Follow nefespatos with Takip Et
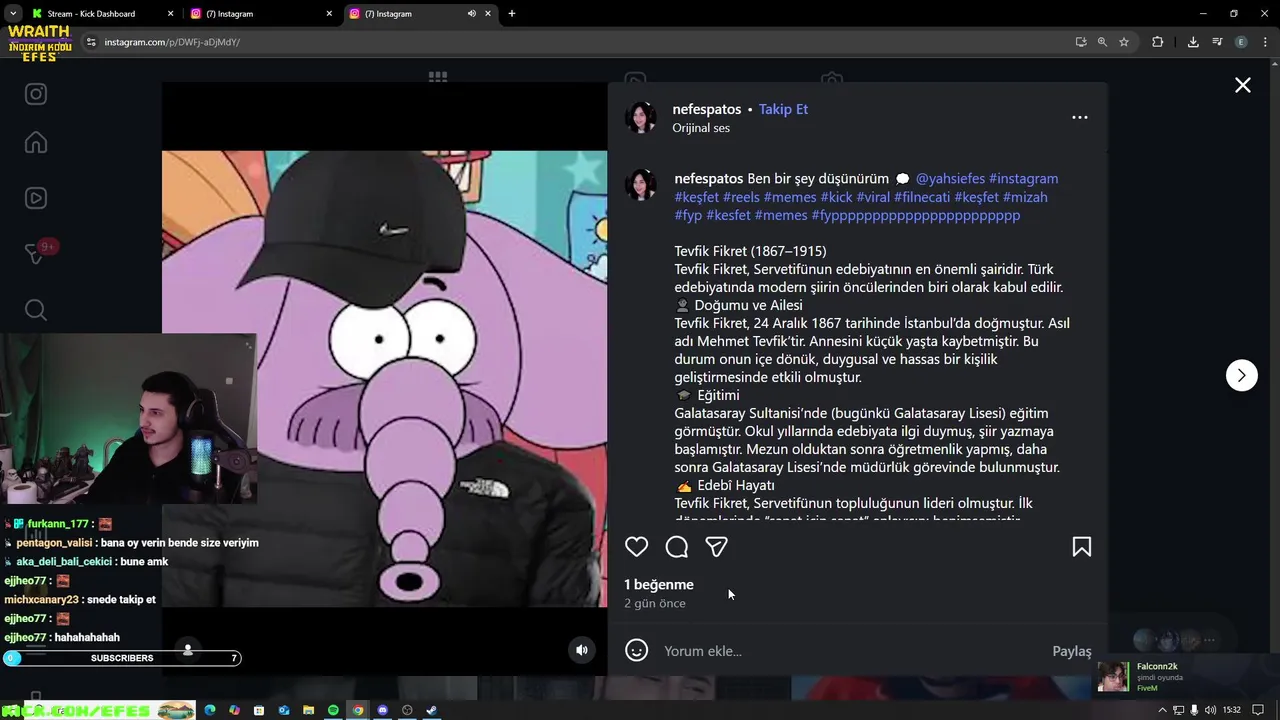Viewport: 1280px width, 720px height. click(783, 109)
